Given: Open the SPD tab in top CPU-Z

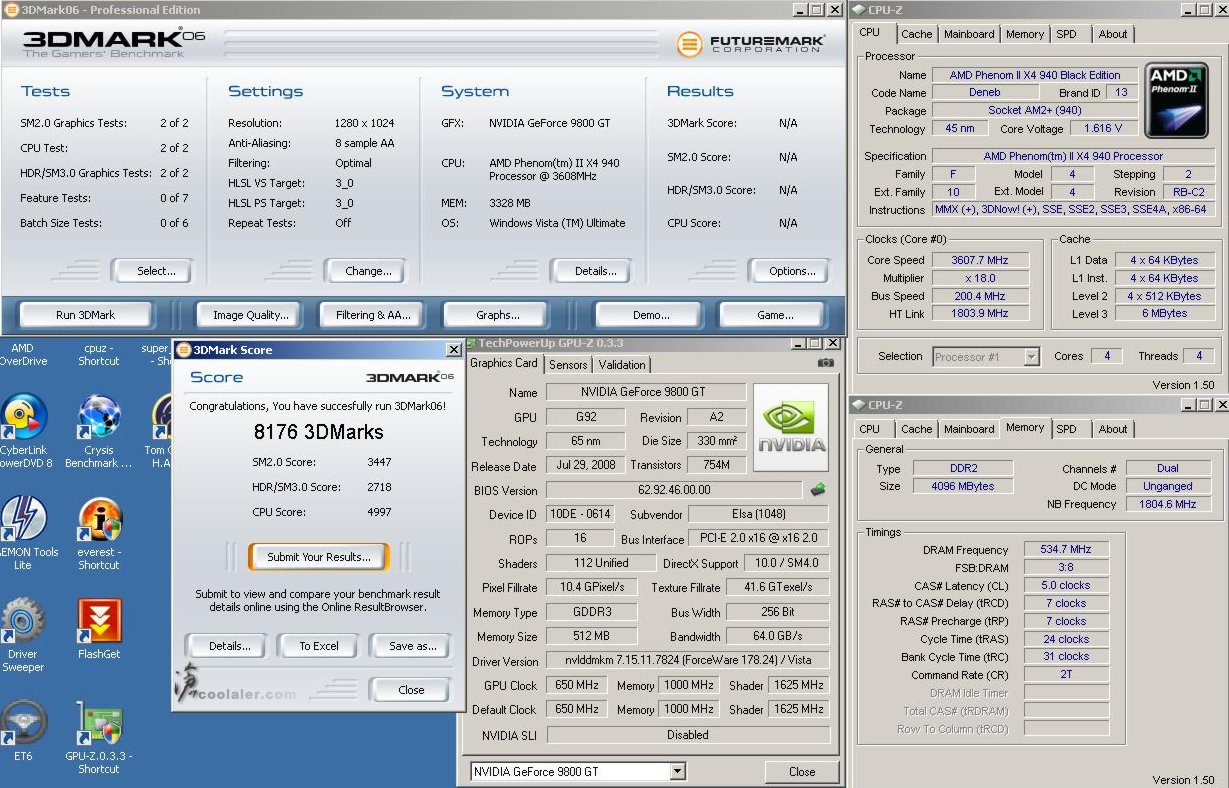Looking at the screenshot, I should pyautogui.click(x=1067, y=34).
